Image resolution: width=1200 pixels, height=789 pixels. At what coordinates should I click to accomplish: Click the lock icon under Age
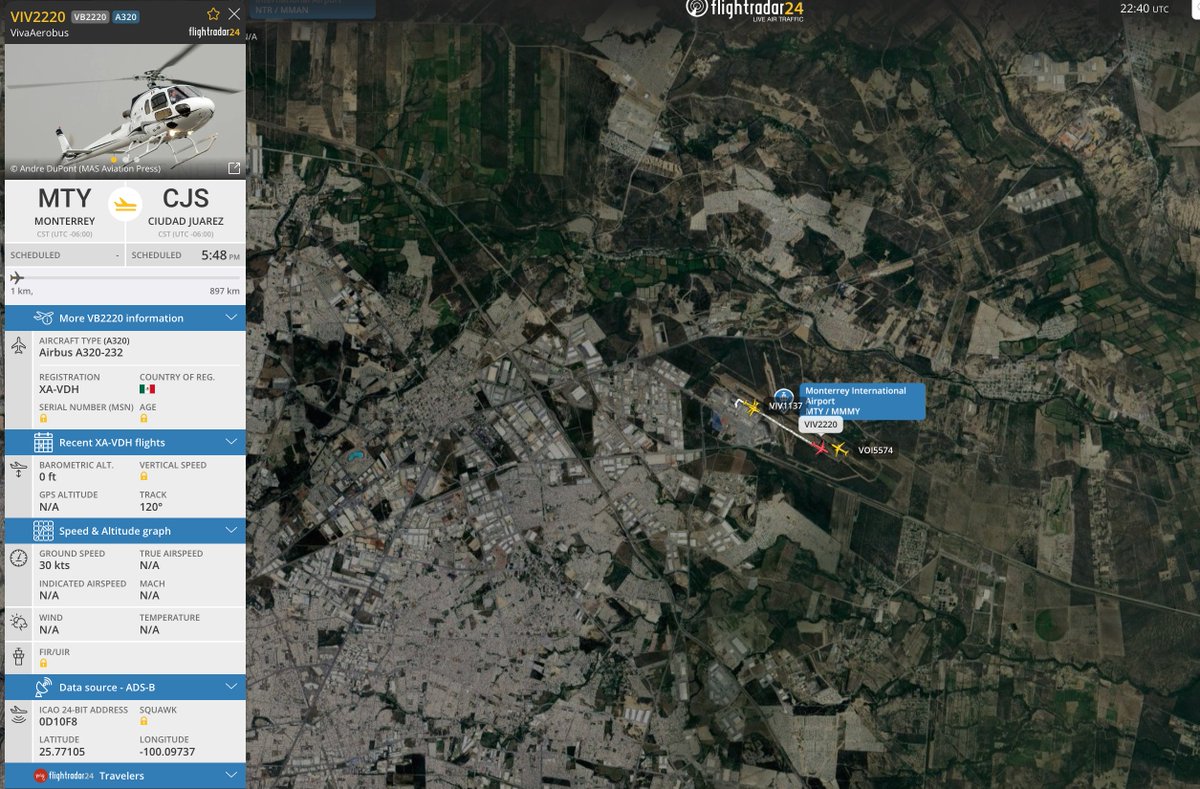click(144, 419)
